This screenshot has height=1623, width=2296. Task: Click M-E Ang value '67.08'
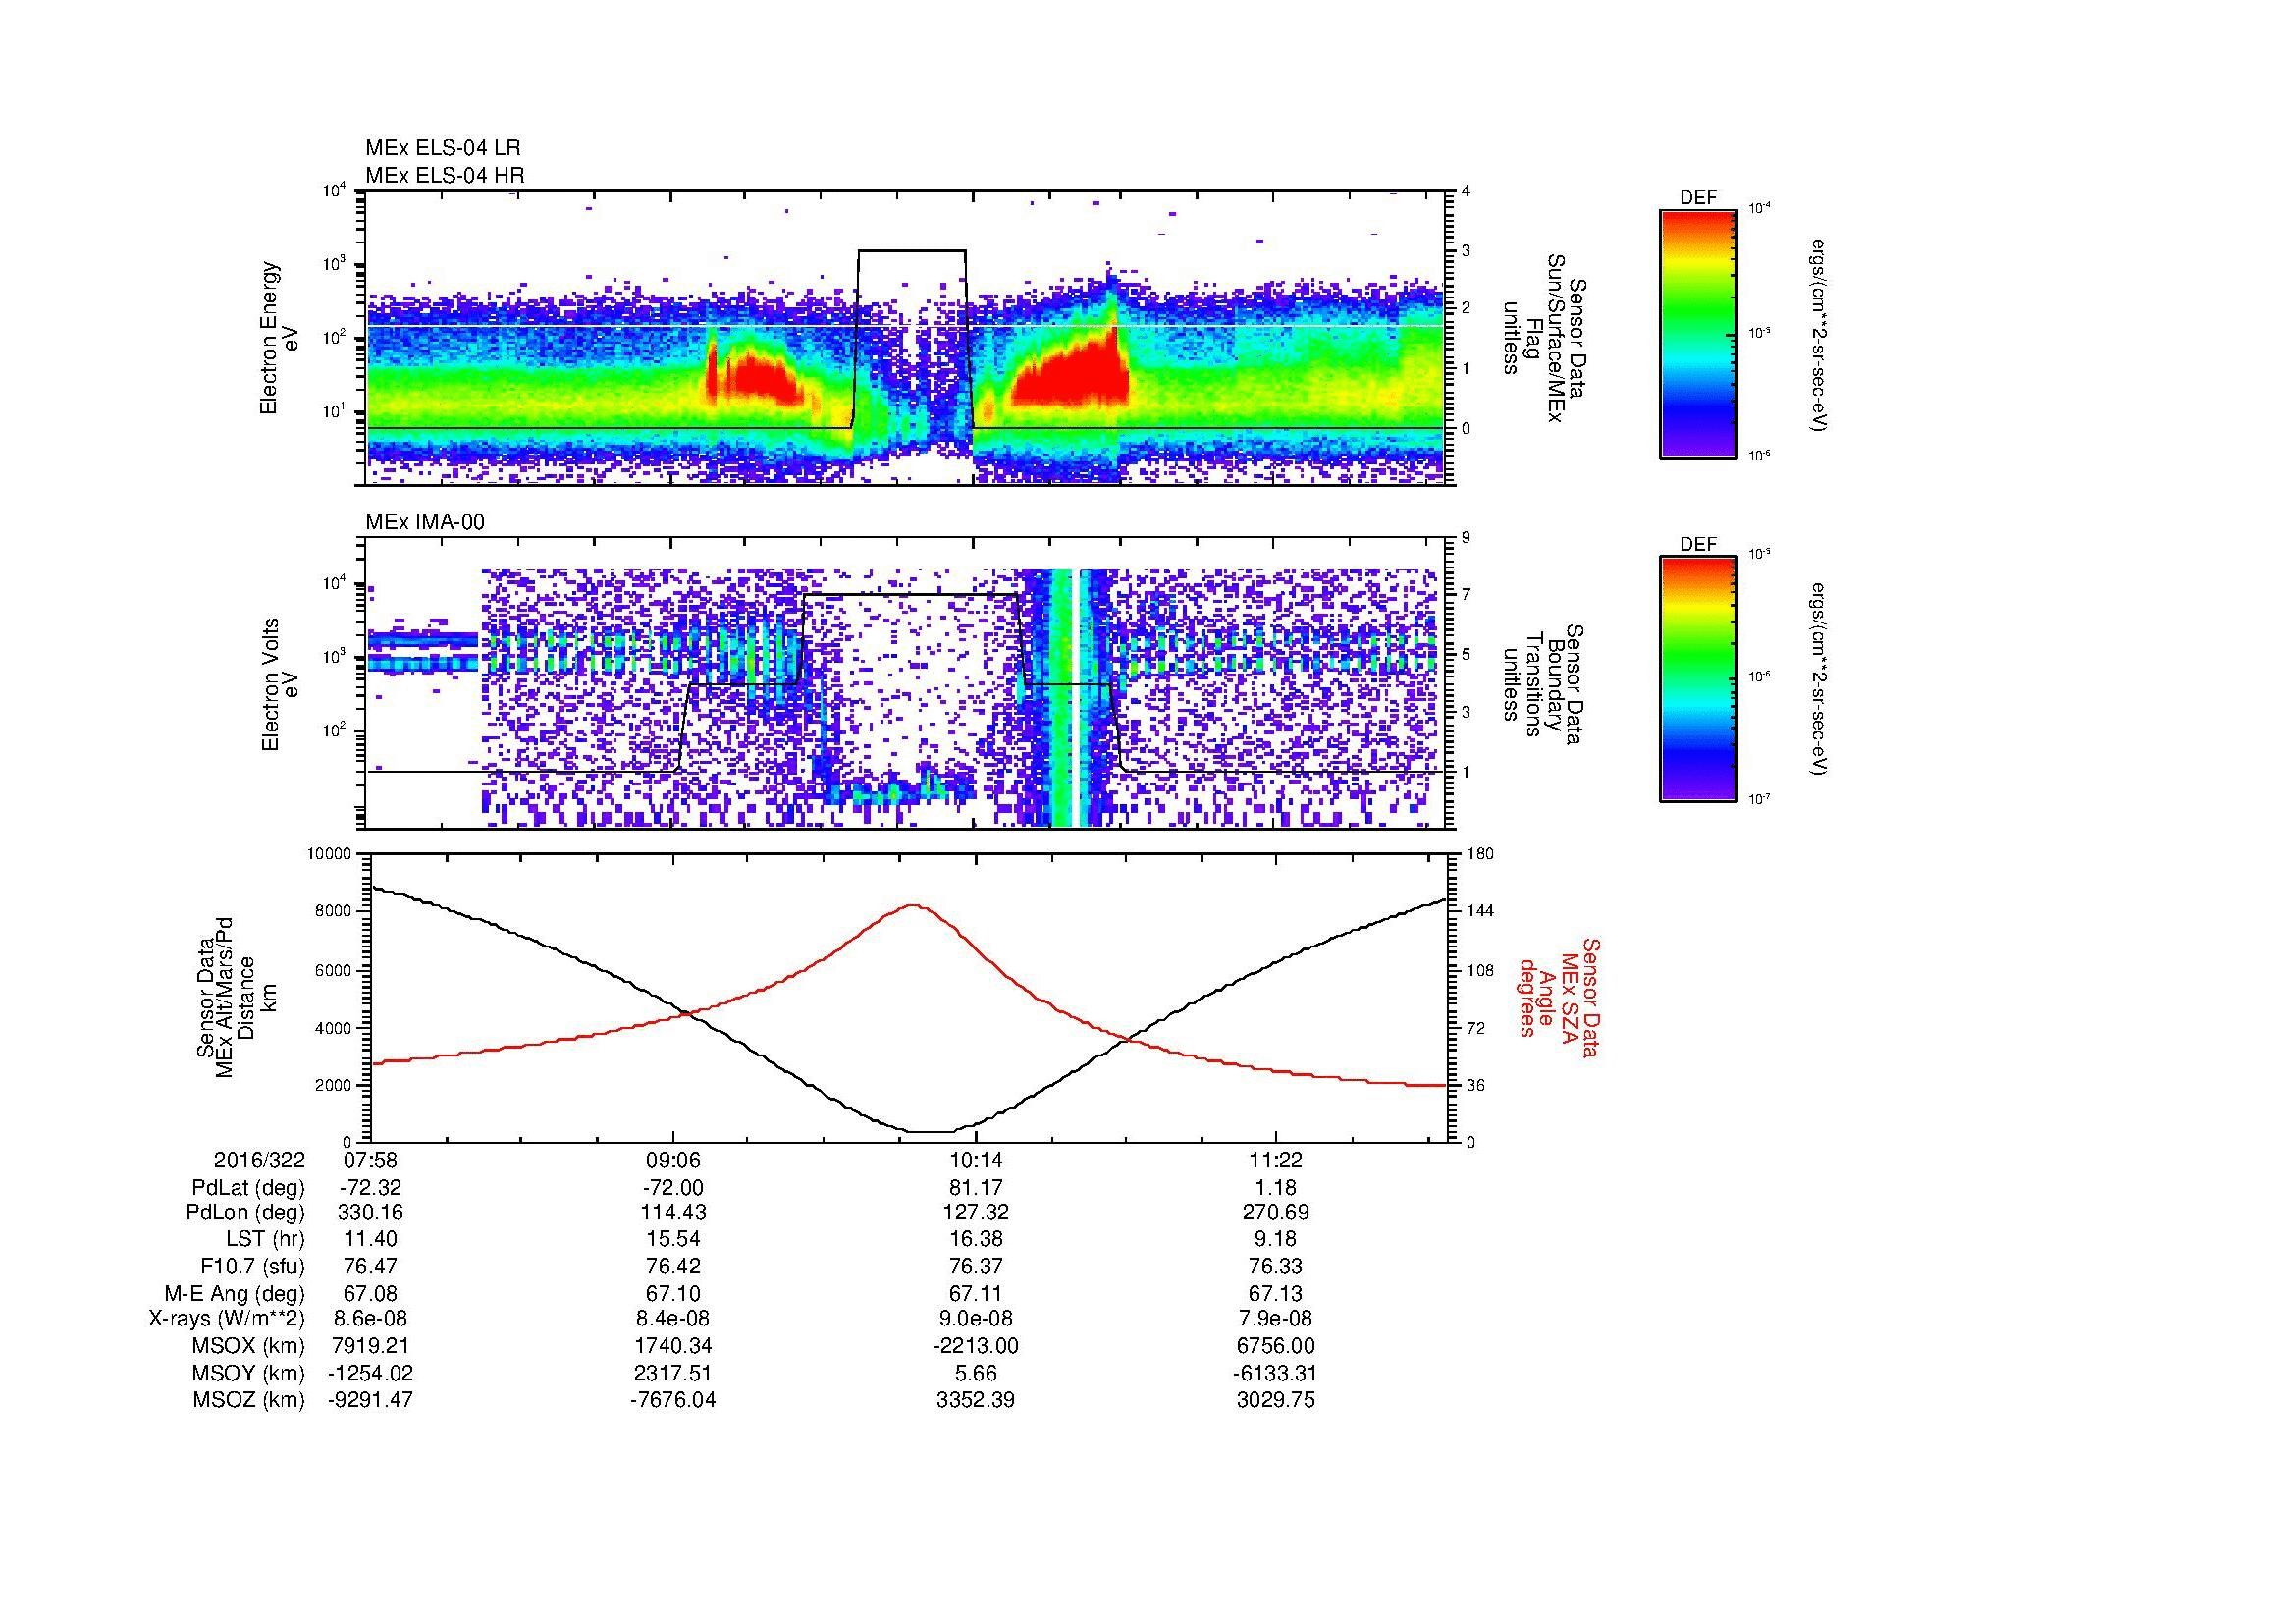pyautogui.click(x=370, y=1294)
